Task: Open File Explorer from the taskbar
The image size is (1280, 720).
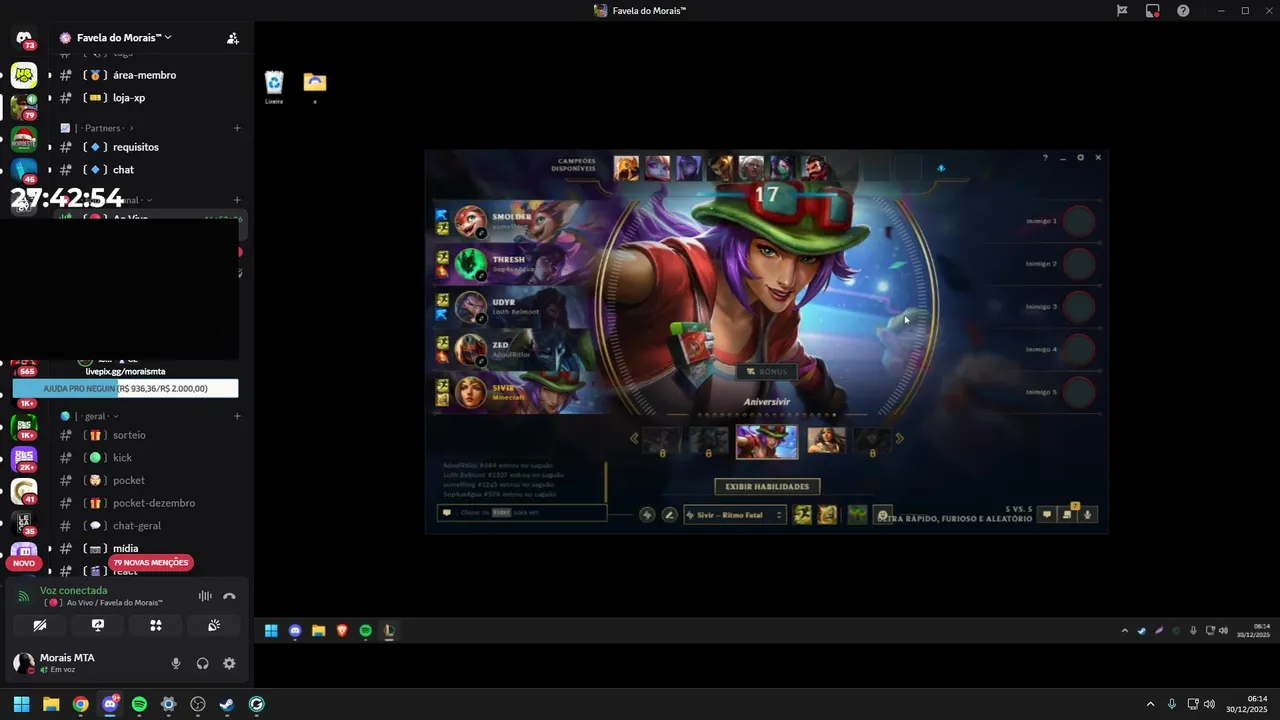Action: (51, 704)
